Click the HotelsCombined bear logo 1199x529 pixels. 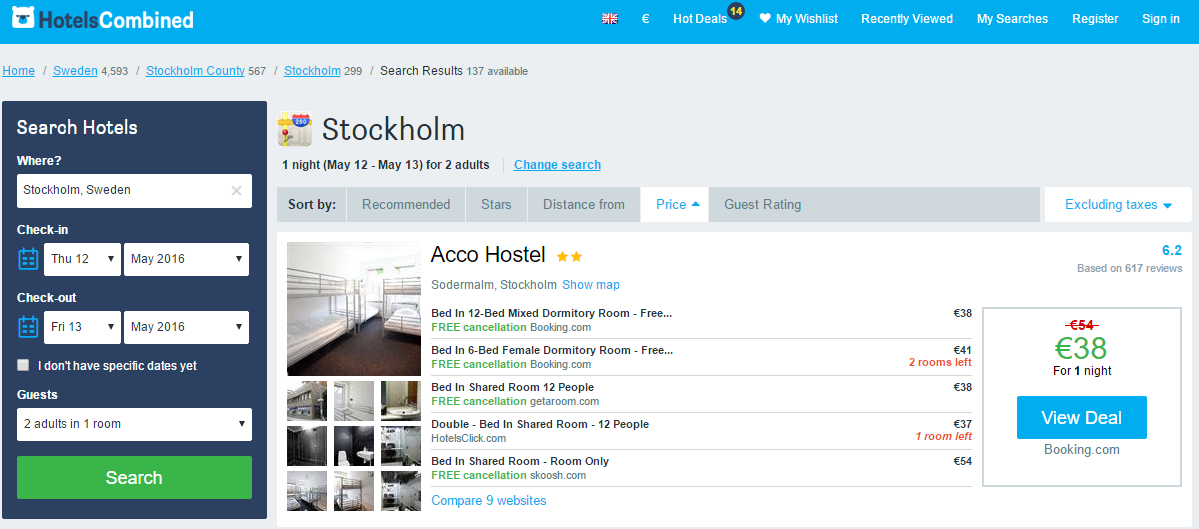23,18
